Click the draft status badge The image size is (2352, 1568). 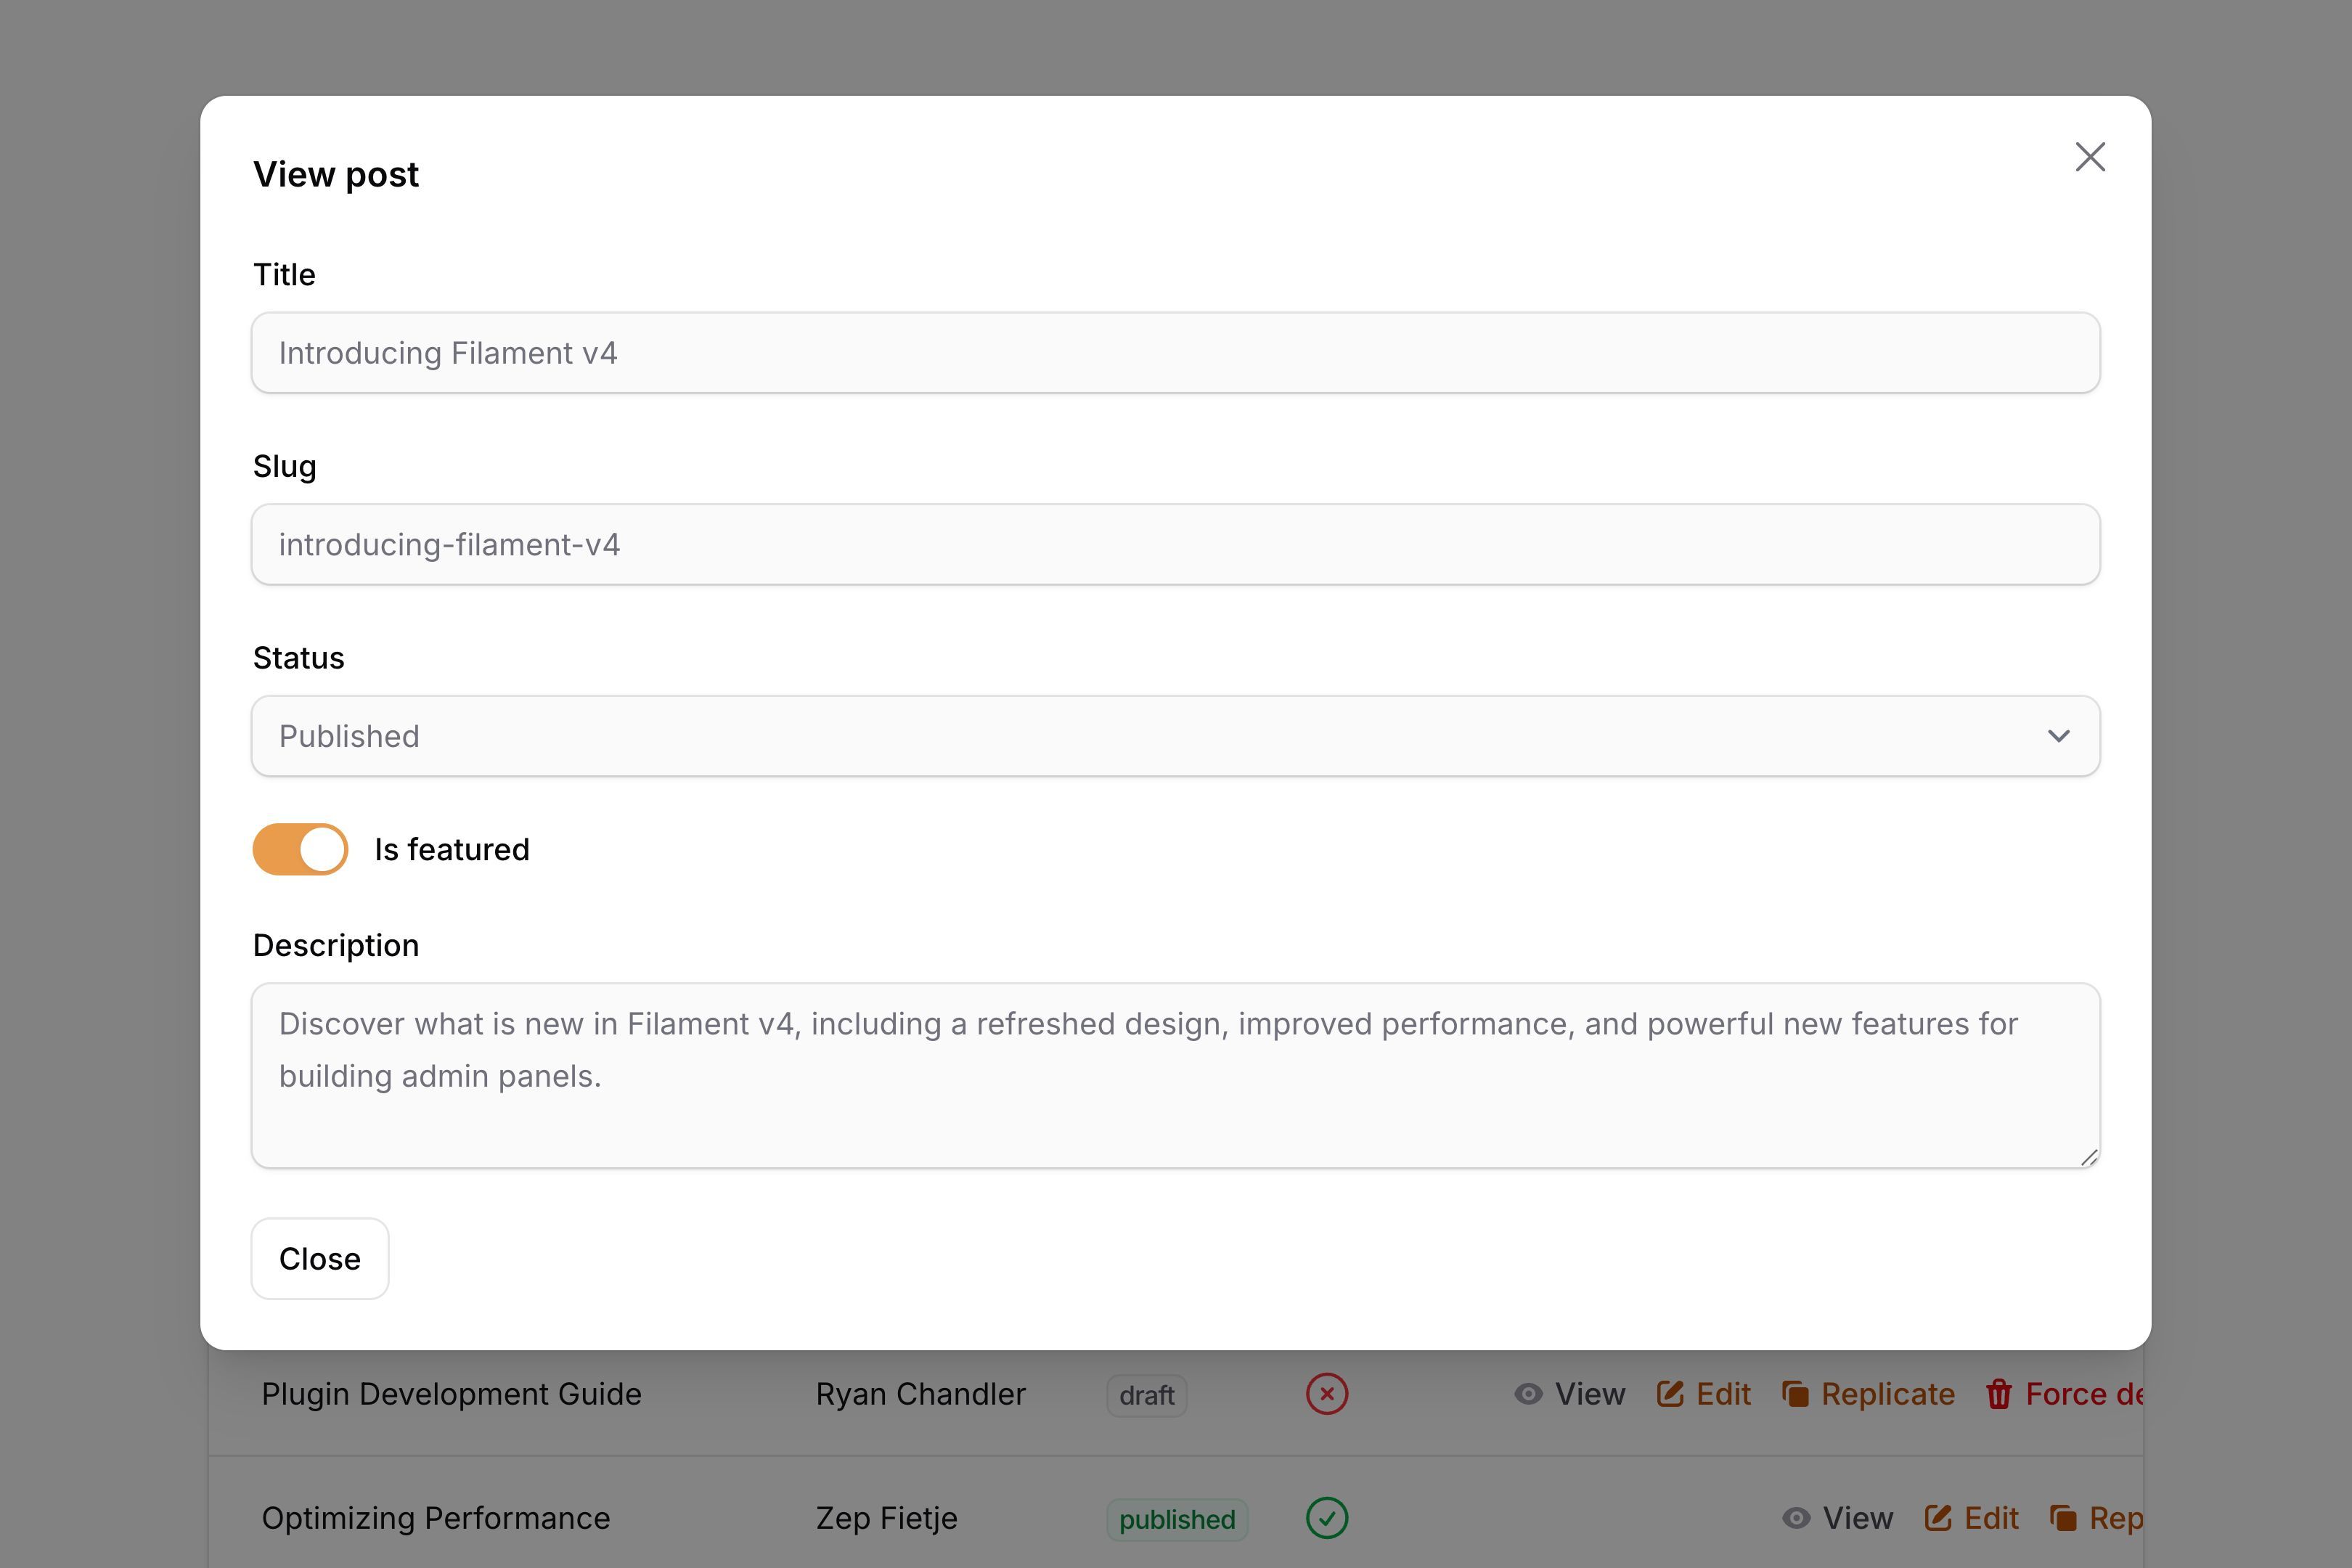(x=1147, y=1395)
